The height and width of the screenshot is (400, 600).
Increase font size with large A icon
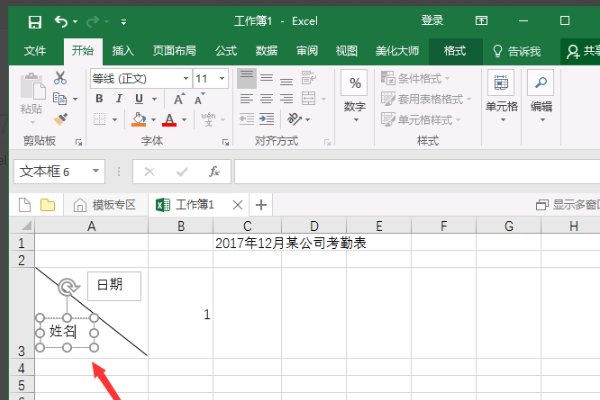tap(179, 99)
